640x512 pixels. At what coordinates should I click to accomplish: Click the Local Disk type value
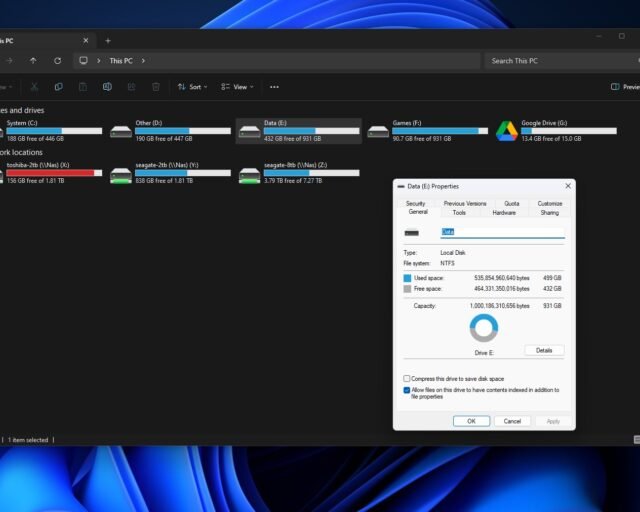point(453,253)
